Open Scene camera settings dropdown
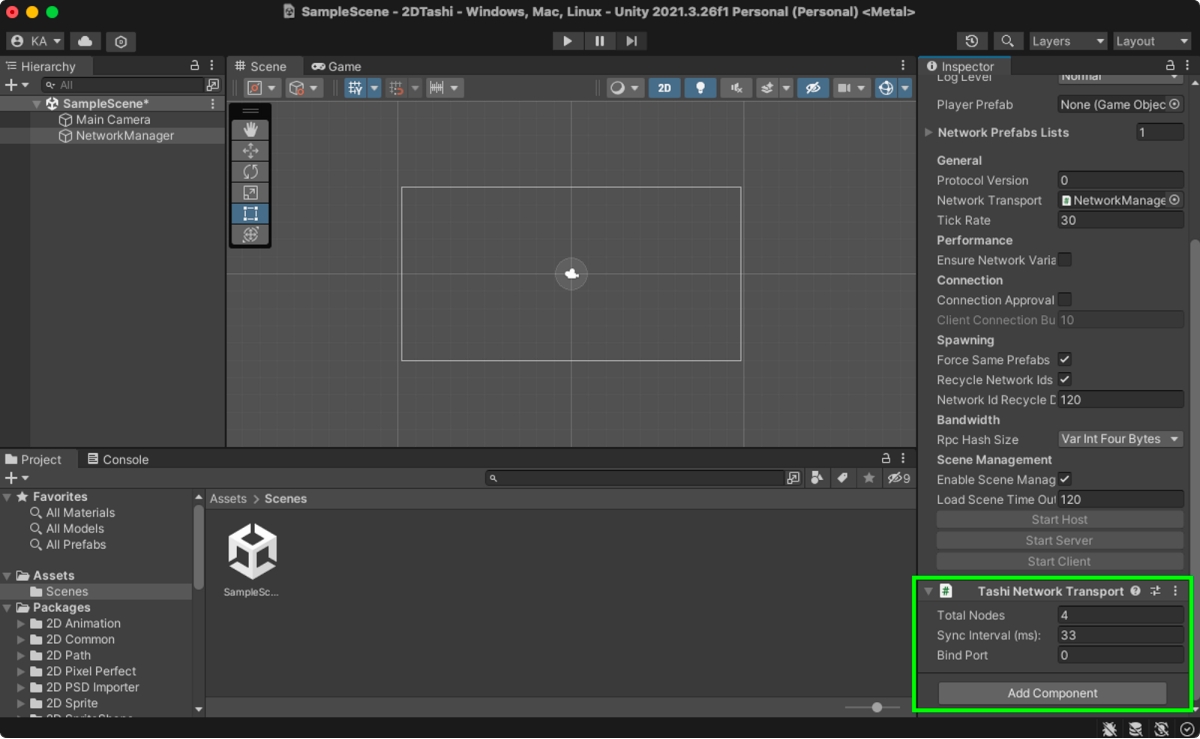The height and width of the screenshot is (739, 1200). click(x=852, y=88)
